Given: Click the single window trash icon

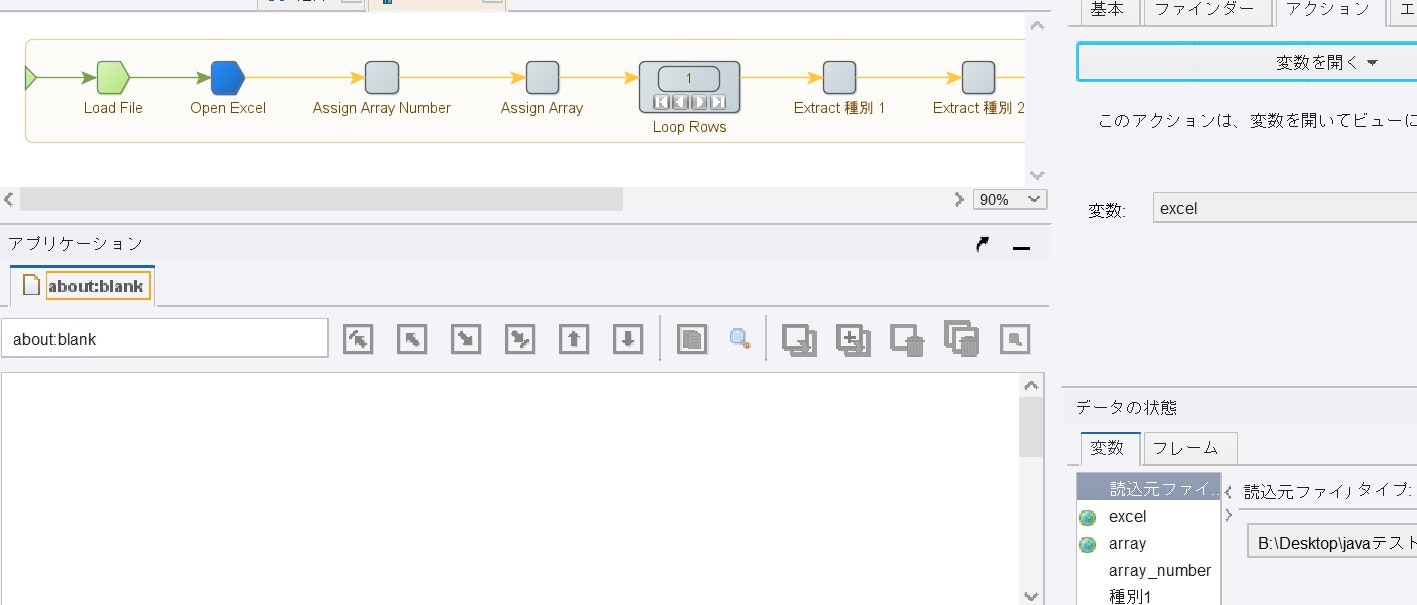Looking at the screenshot, I should (x=907, y=340).
